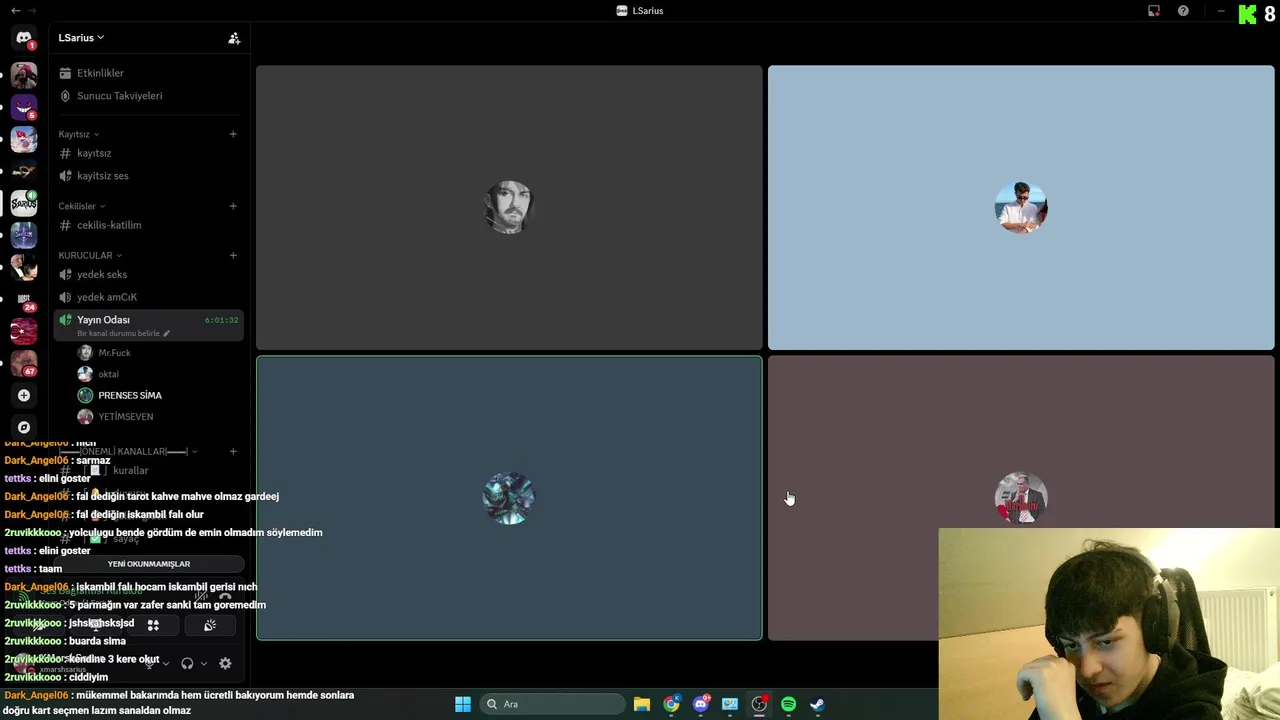The height and width of the screenshot is (720, 1280).
Task: Add a channel to ÖNEMLİ KANALLAR category
Action: point(233,451)
